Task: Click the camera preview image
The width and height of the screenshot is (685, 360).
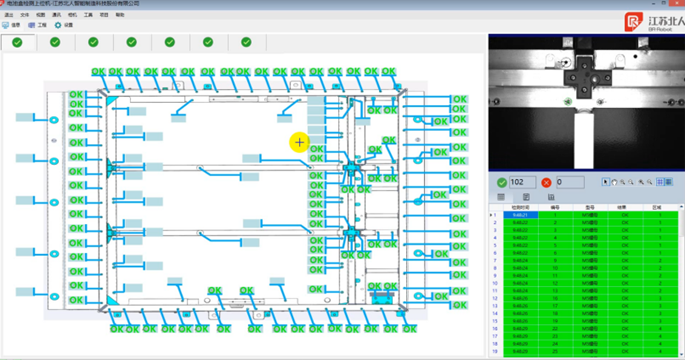Action: coord(587,103)
